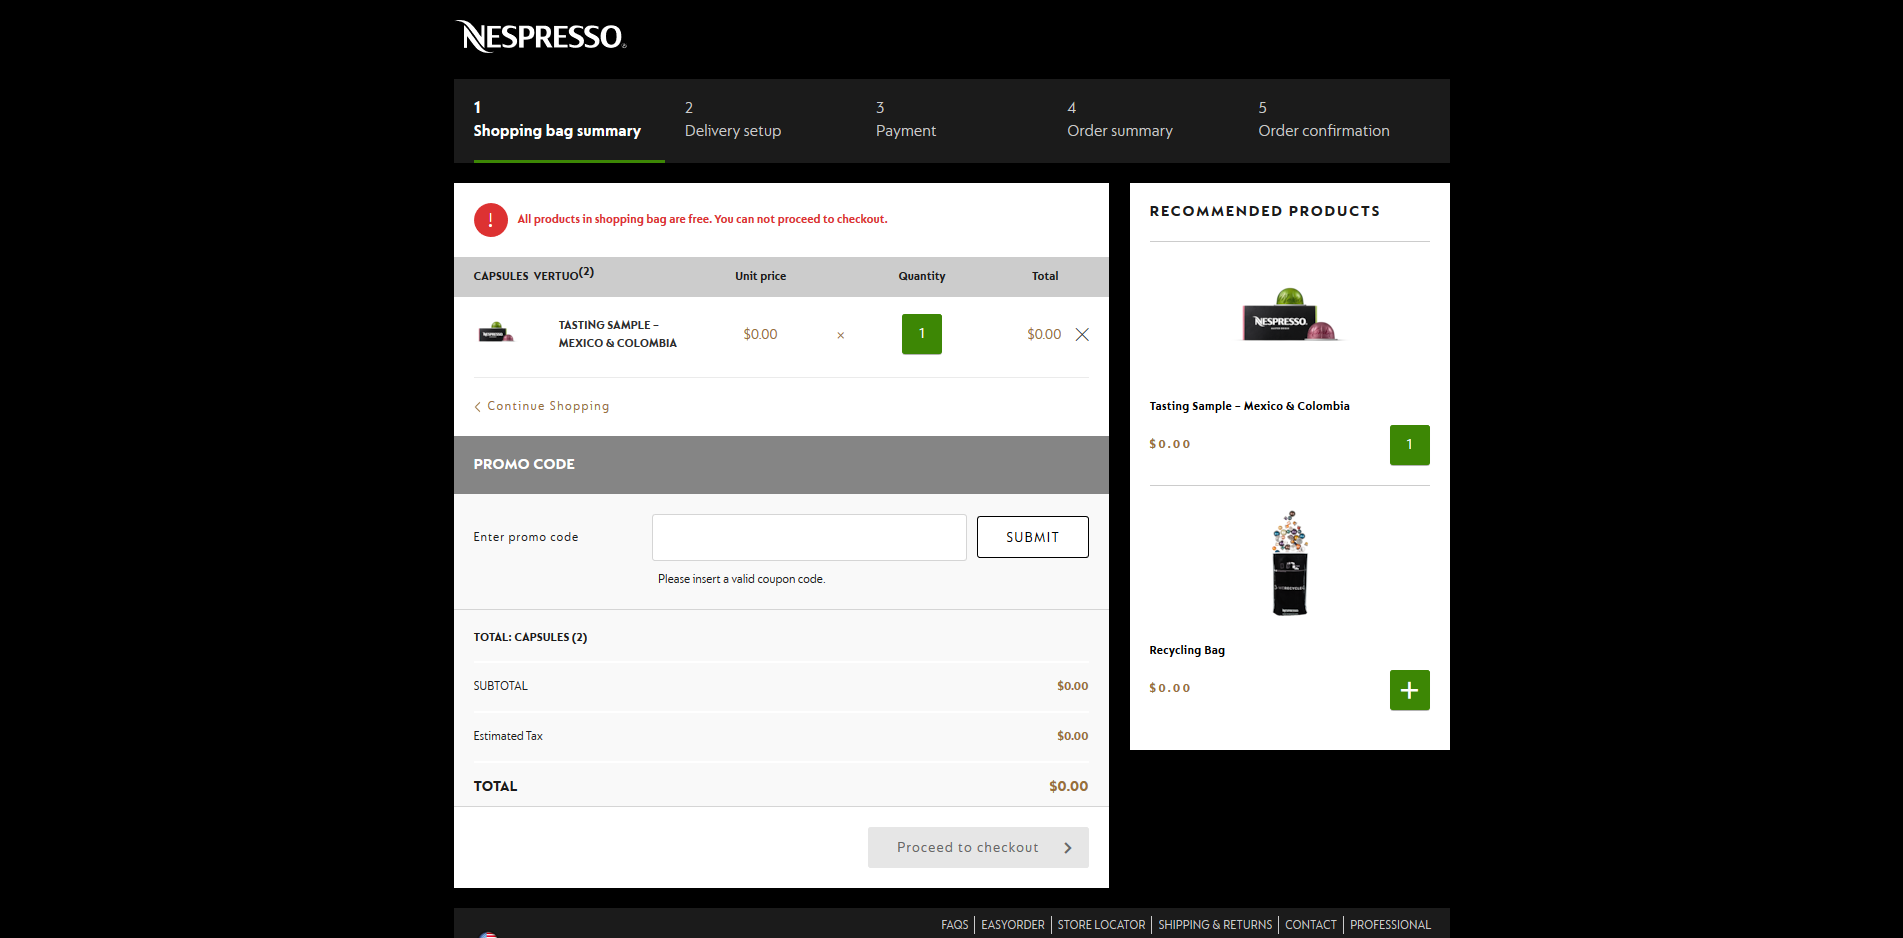Open STORE LOCATOR footer link
Image resolution: width=1903 pixels, height=938 pixels.
click(x=1101, y=925)
